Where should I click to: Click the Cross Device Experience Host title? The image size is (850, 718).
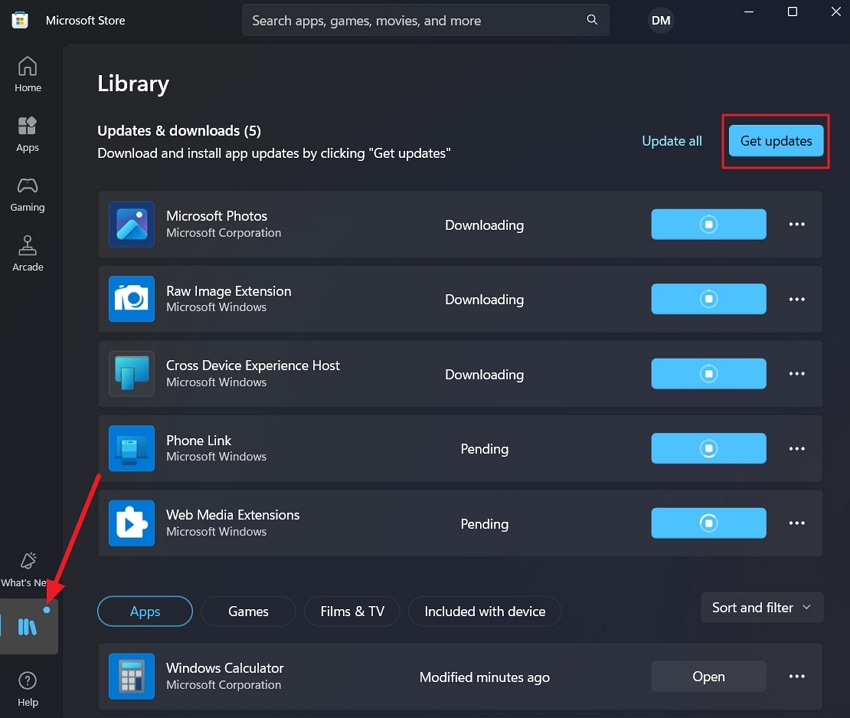(x=253, y=366)
